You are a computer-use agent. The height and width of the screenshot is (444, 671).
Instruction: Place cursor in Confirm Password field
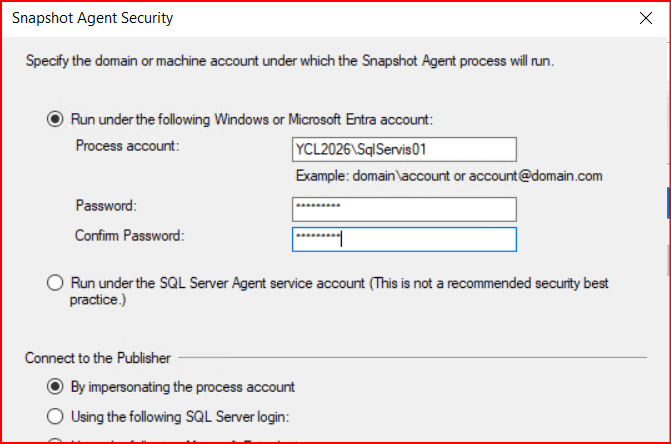click(x=404, y=239)
